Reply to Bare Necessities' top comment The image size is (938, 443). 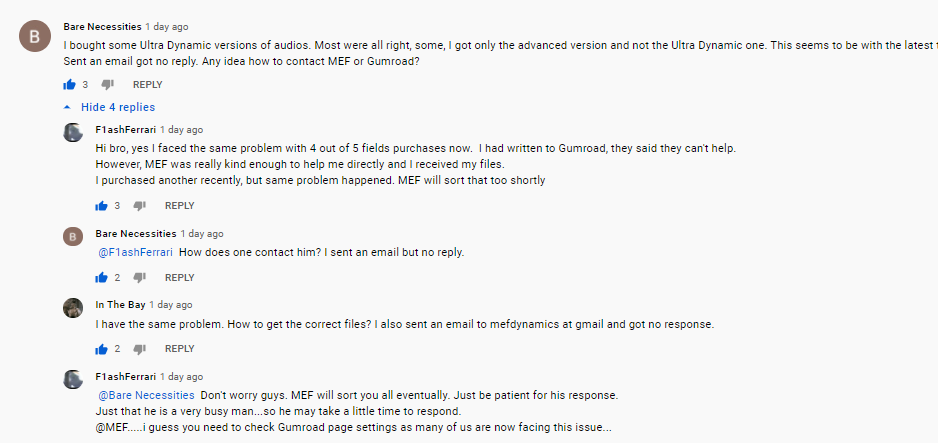click(147, 85)
